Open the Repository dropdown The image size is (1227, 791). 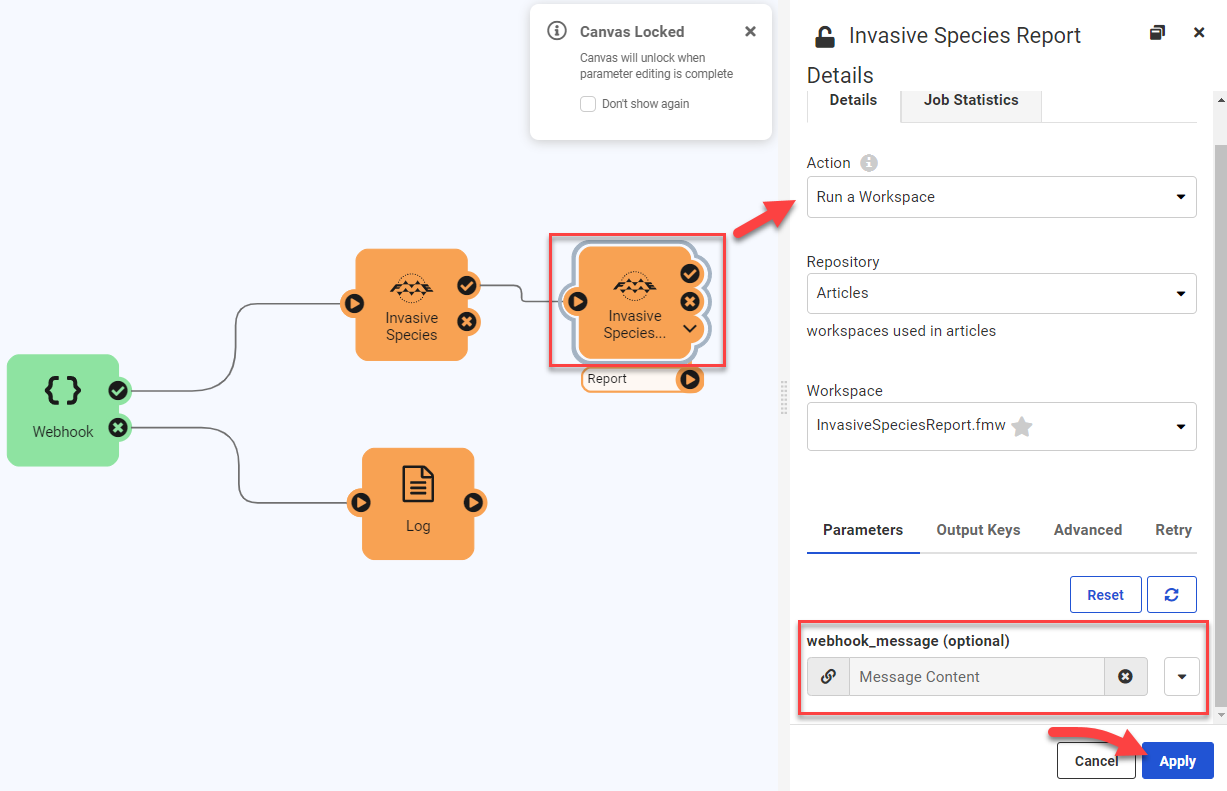point(1001,293)
